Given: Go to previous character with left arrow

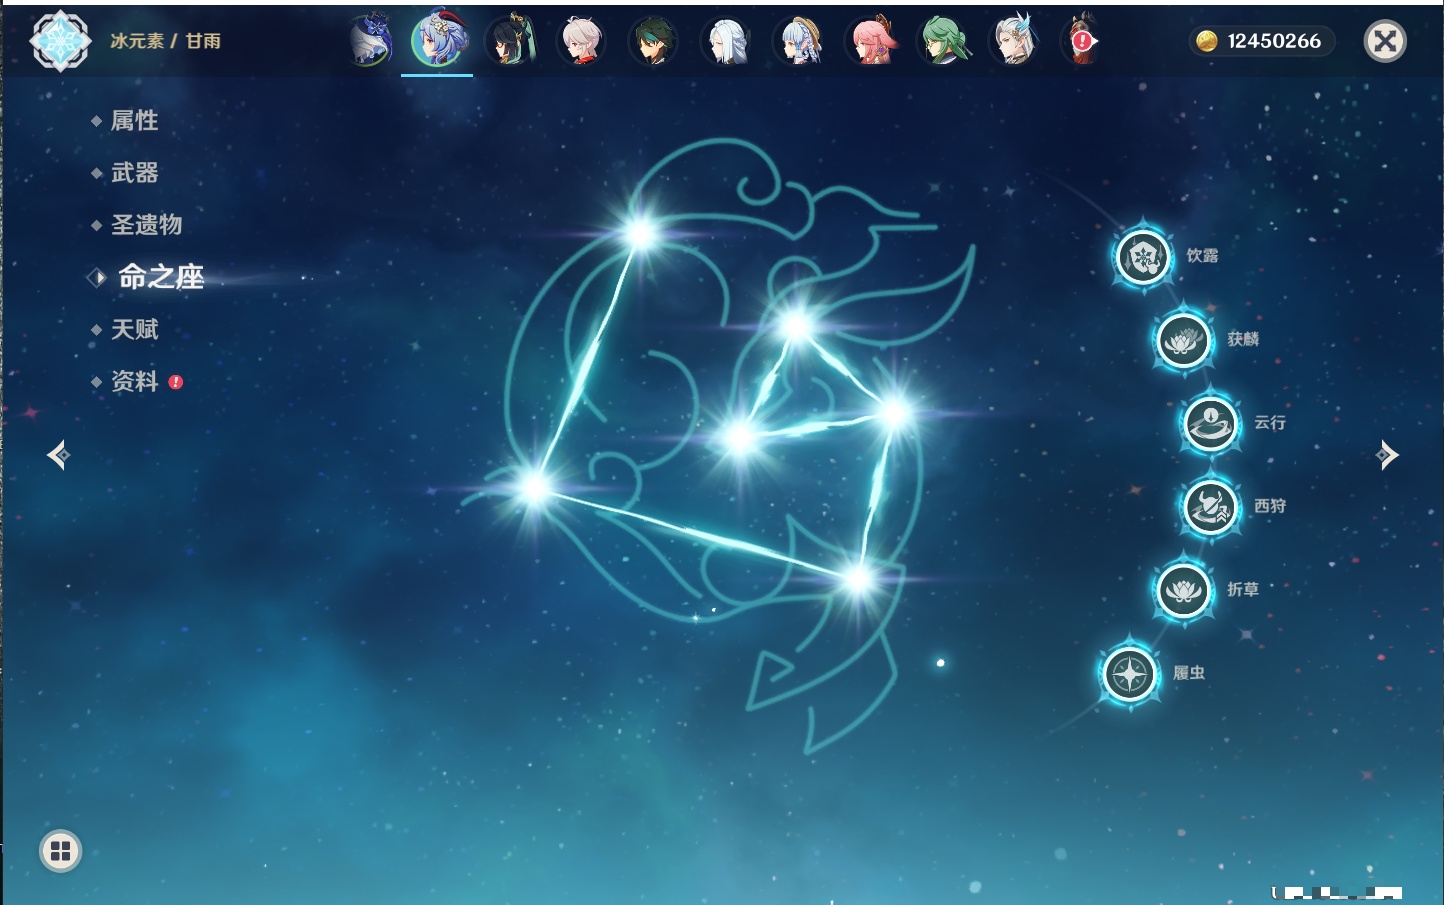Looking at the screenshot, I should [58, 455].
